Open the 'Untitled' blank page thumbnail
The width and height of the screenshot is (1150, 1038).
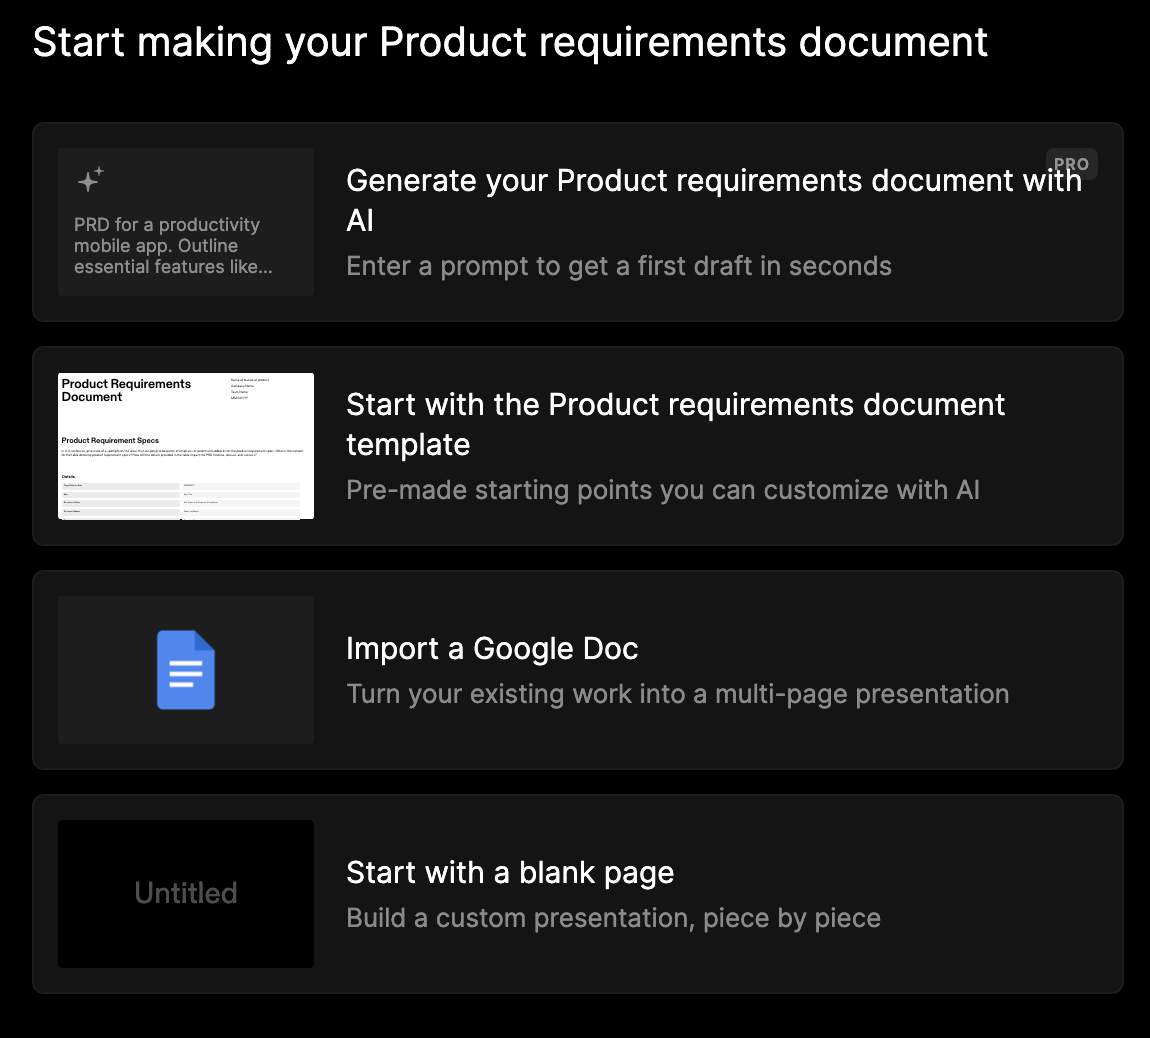point(186,893)
